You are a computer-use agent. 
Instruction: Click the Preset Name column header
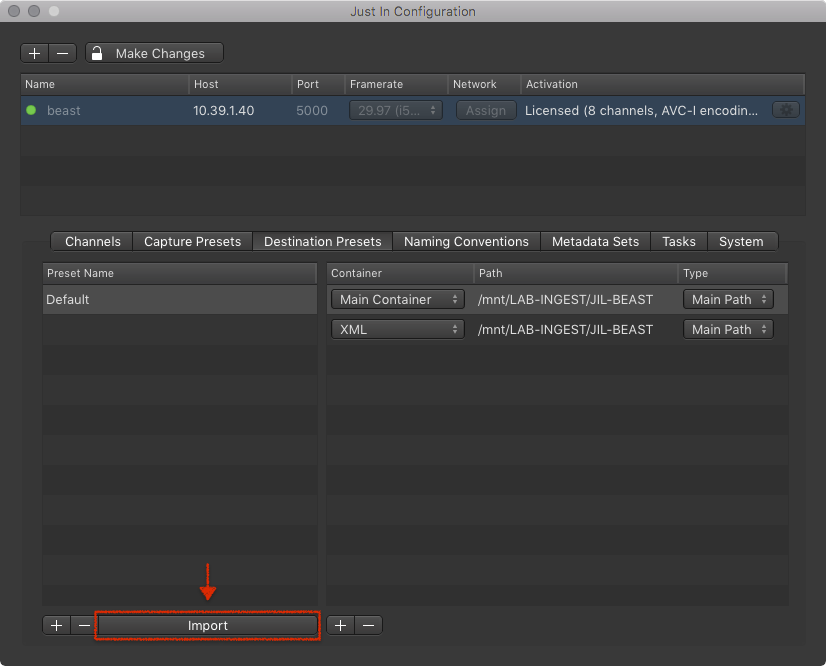tap(179, 273)
